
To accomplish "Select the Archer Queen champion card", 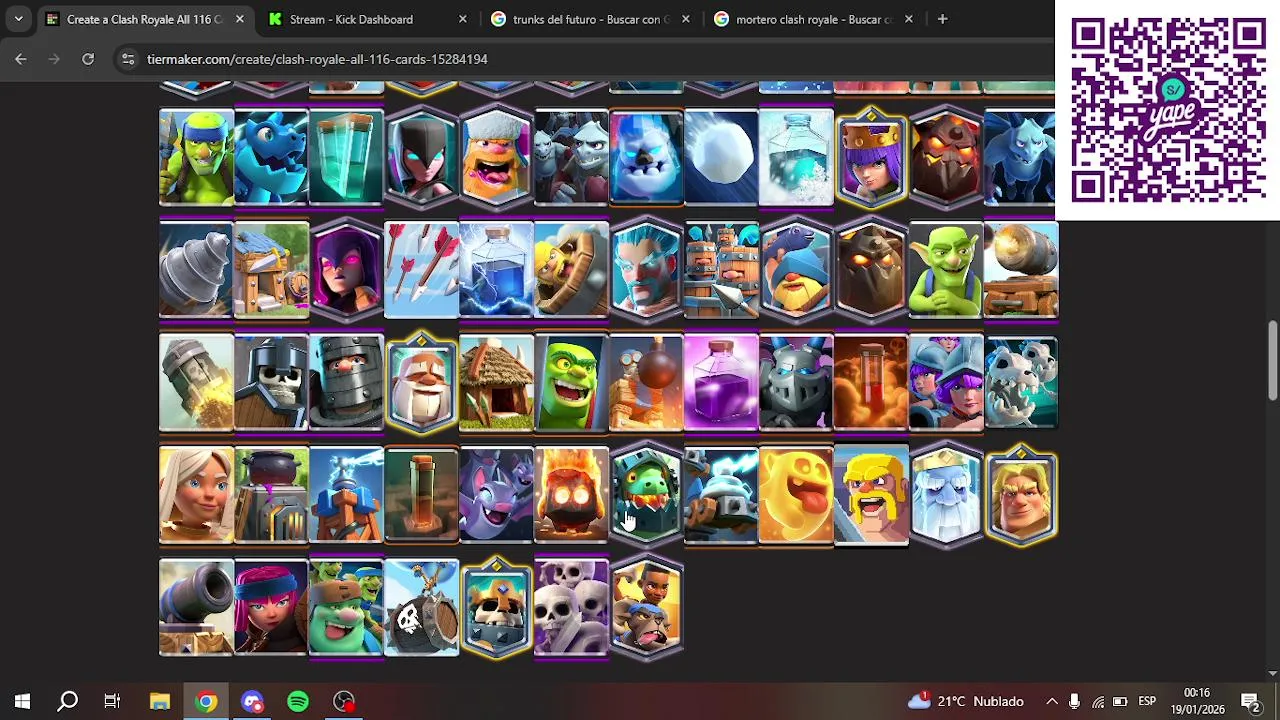I will tap(871, 157).
